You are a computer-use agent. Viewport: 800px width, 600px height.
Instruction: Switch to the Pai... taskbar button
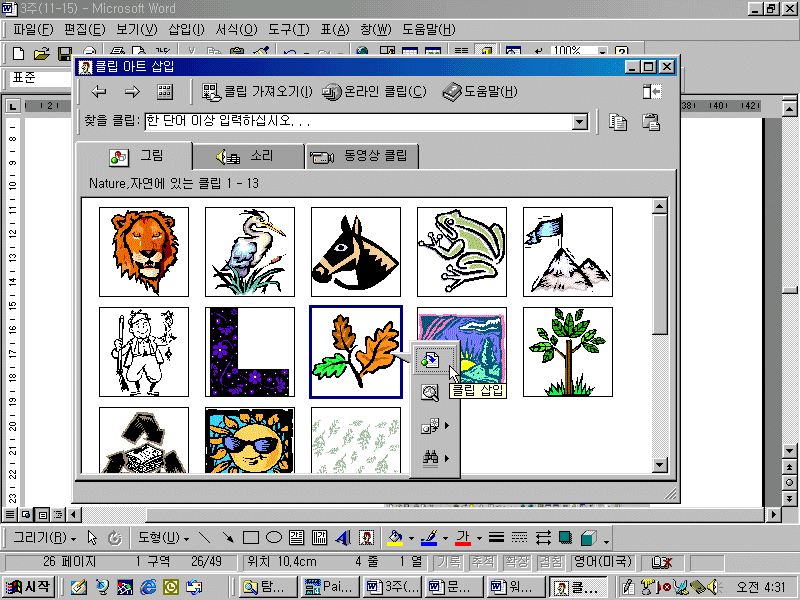[330, 587]
